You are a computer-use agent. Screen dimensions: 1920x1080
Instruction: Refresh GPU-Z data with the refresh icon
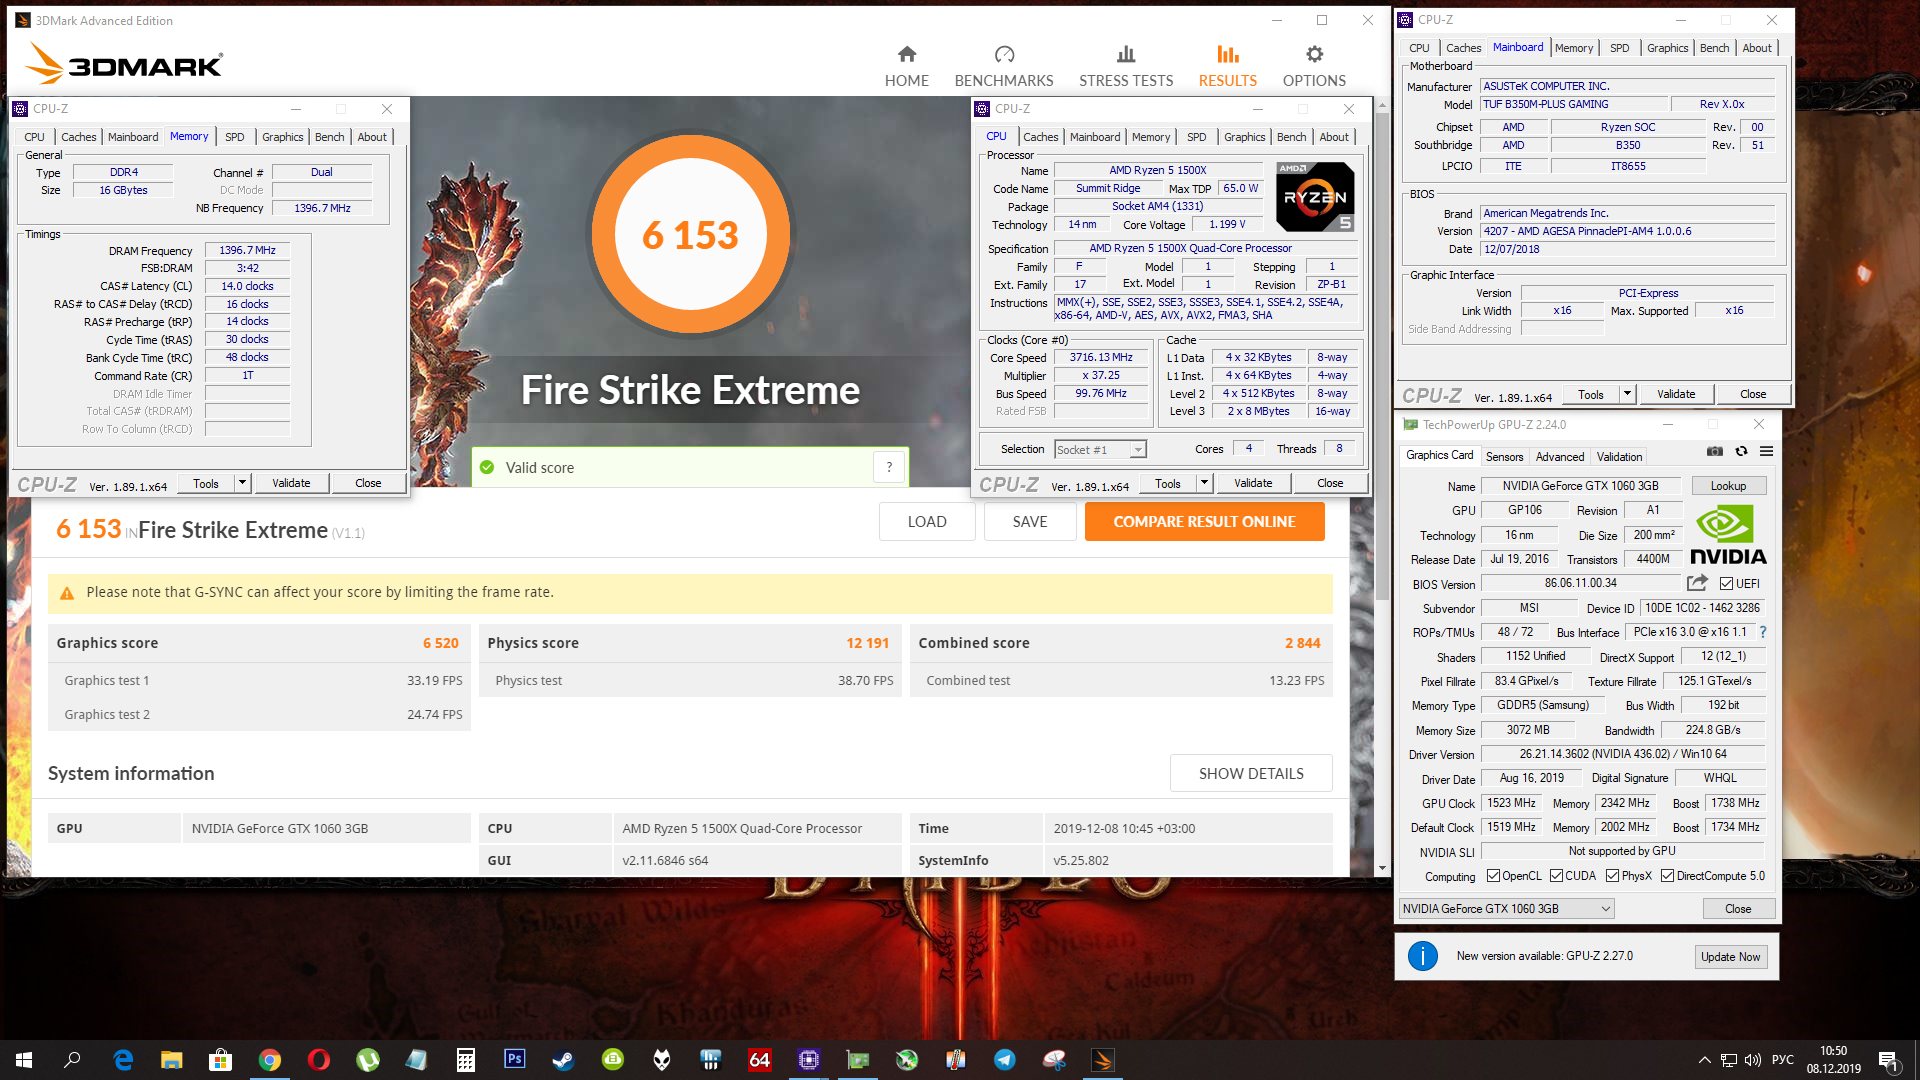click(1741, 451)
